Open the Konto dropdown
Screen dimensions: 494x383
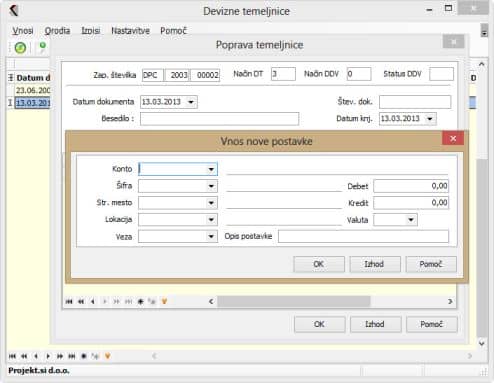coord(211,169)
